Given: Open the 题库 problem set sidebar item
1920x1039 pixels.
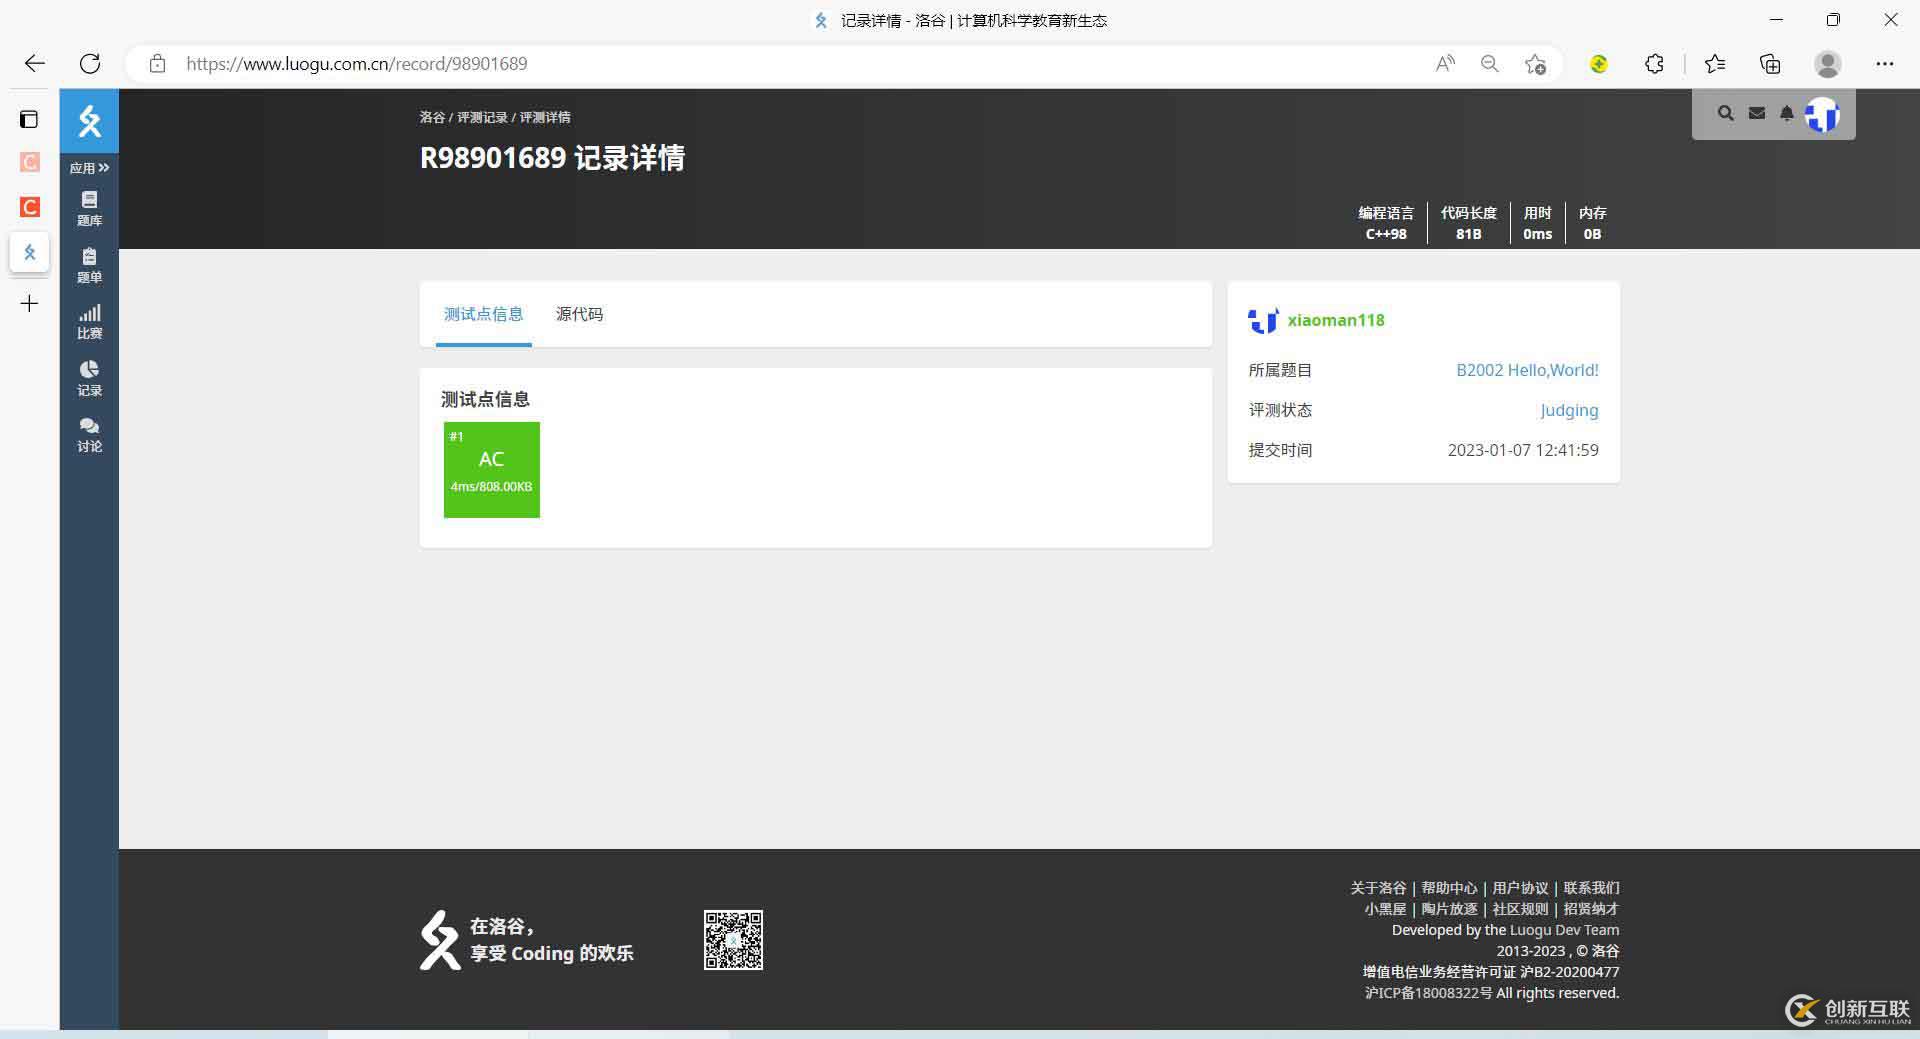Looking at the screenshot, I should coord(89,209).
